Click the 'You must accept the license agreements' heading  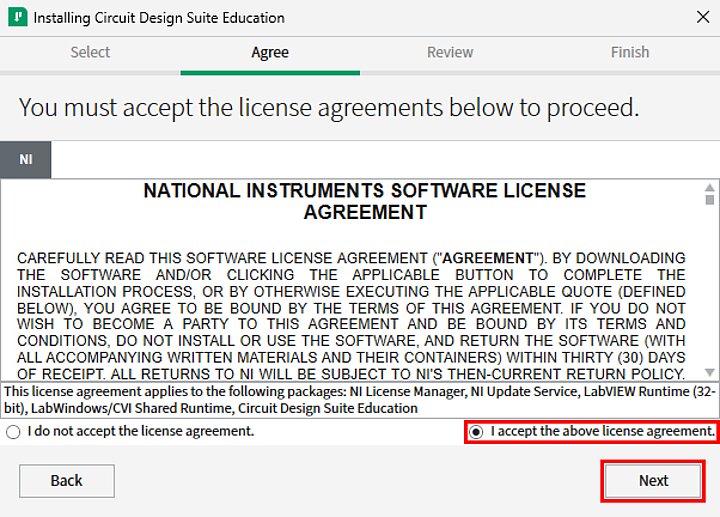(x=329, y=107)
